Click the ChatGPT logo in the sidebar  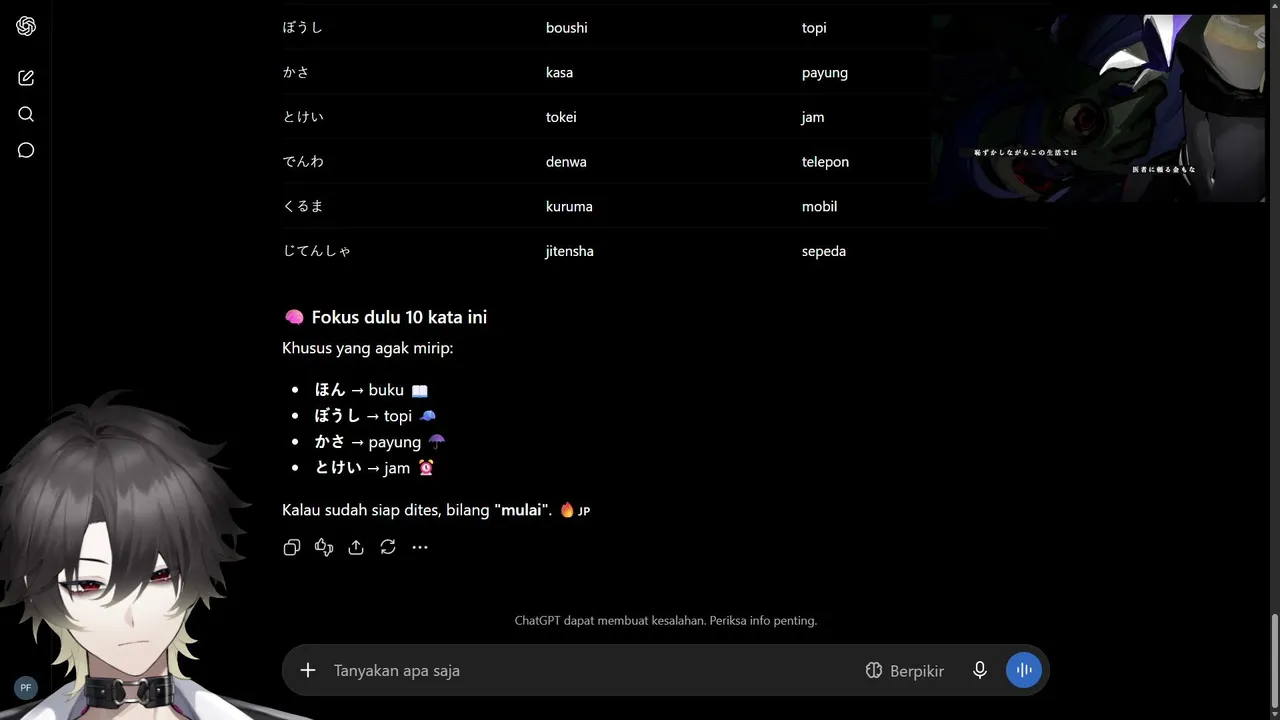click(26, 26)
